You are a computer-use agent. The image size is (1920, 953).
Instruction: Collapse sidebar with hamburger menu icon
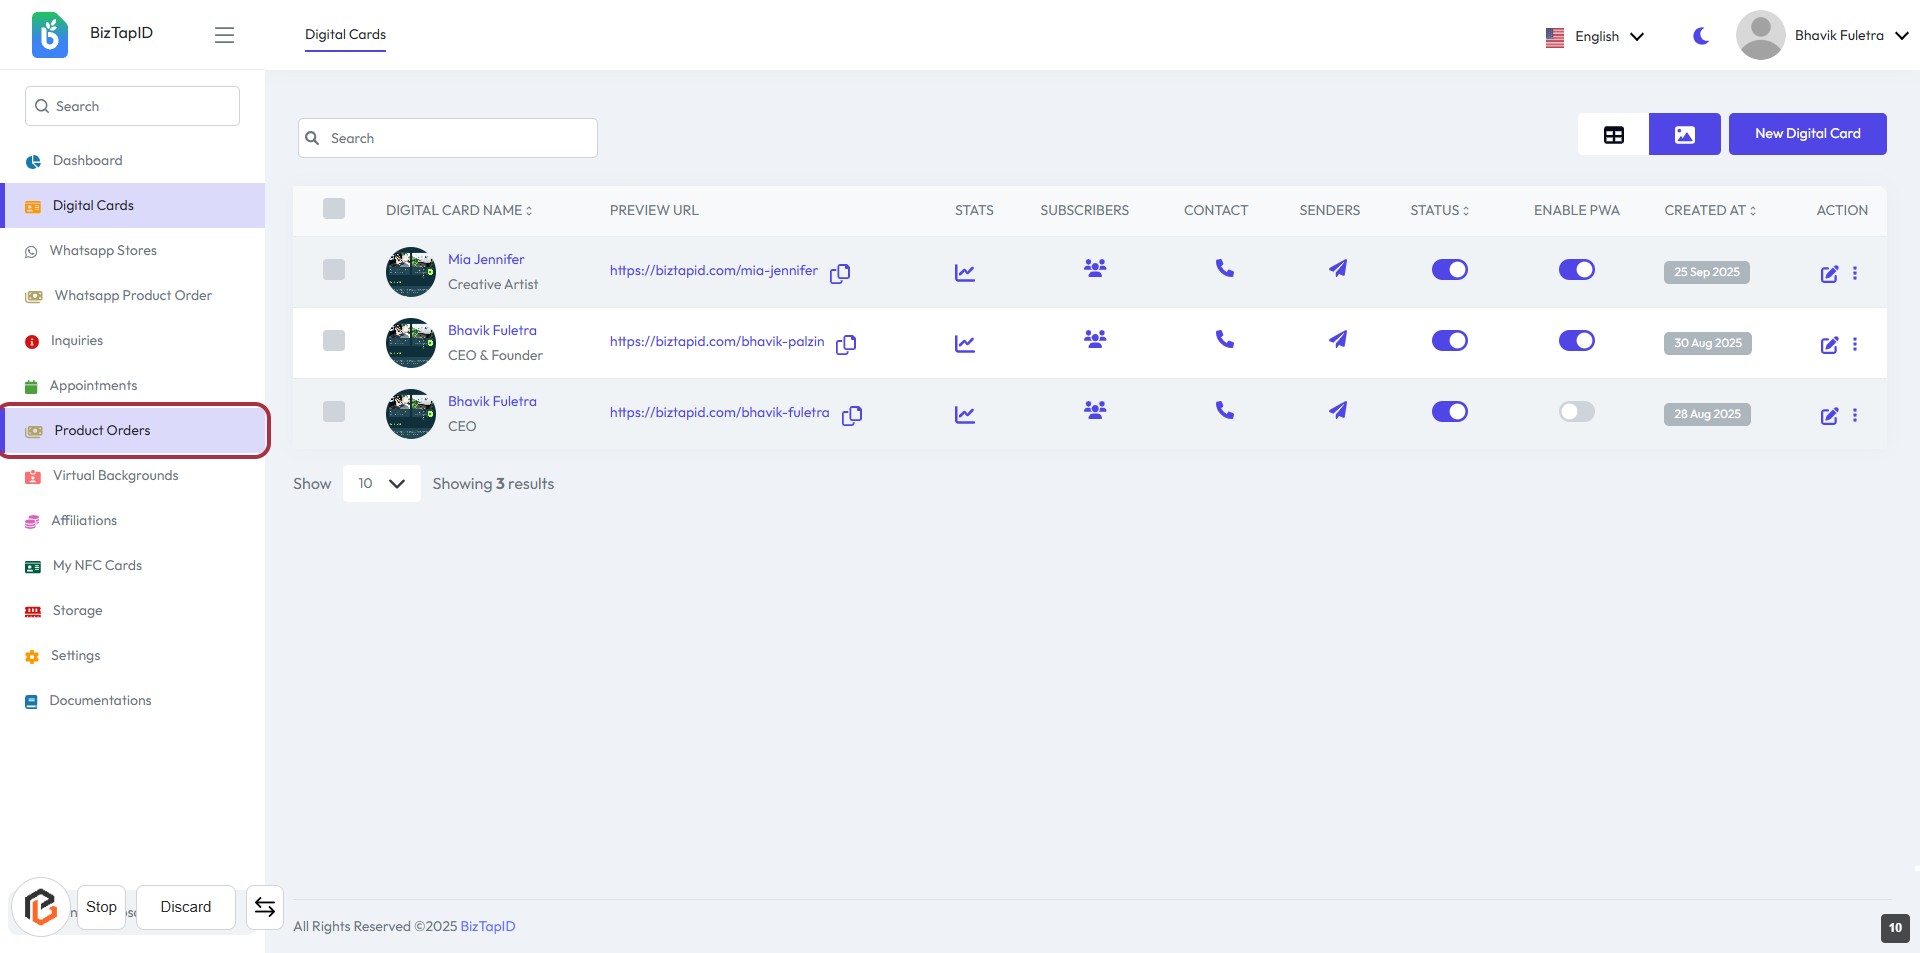(x=224, y=35)
